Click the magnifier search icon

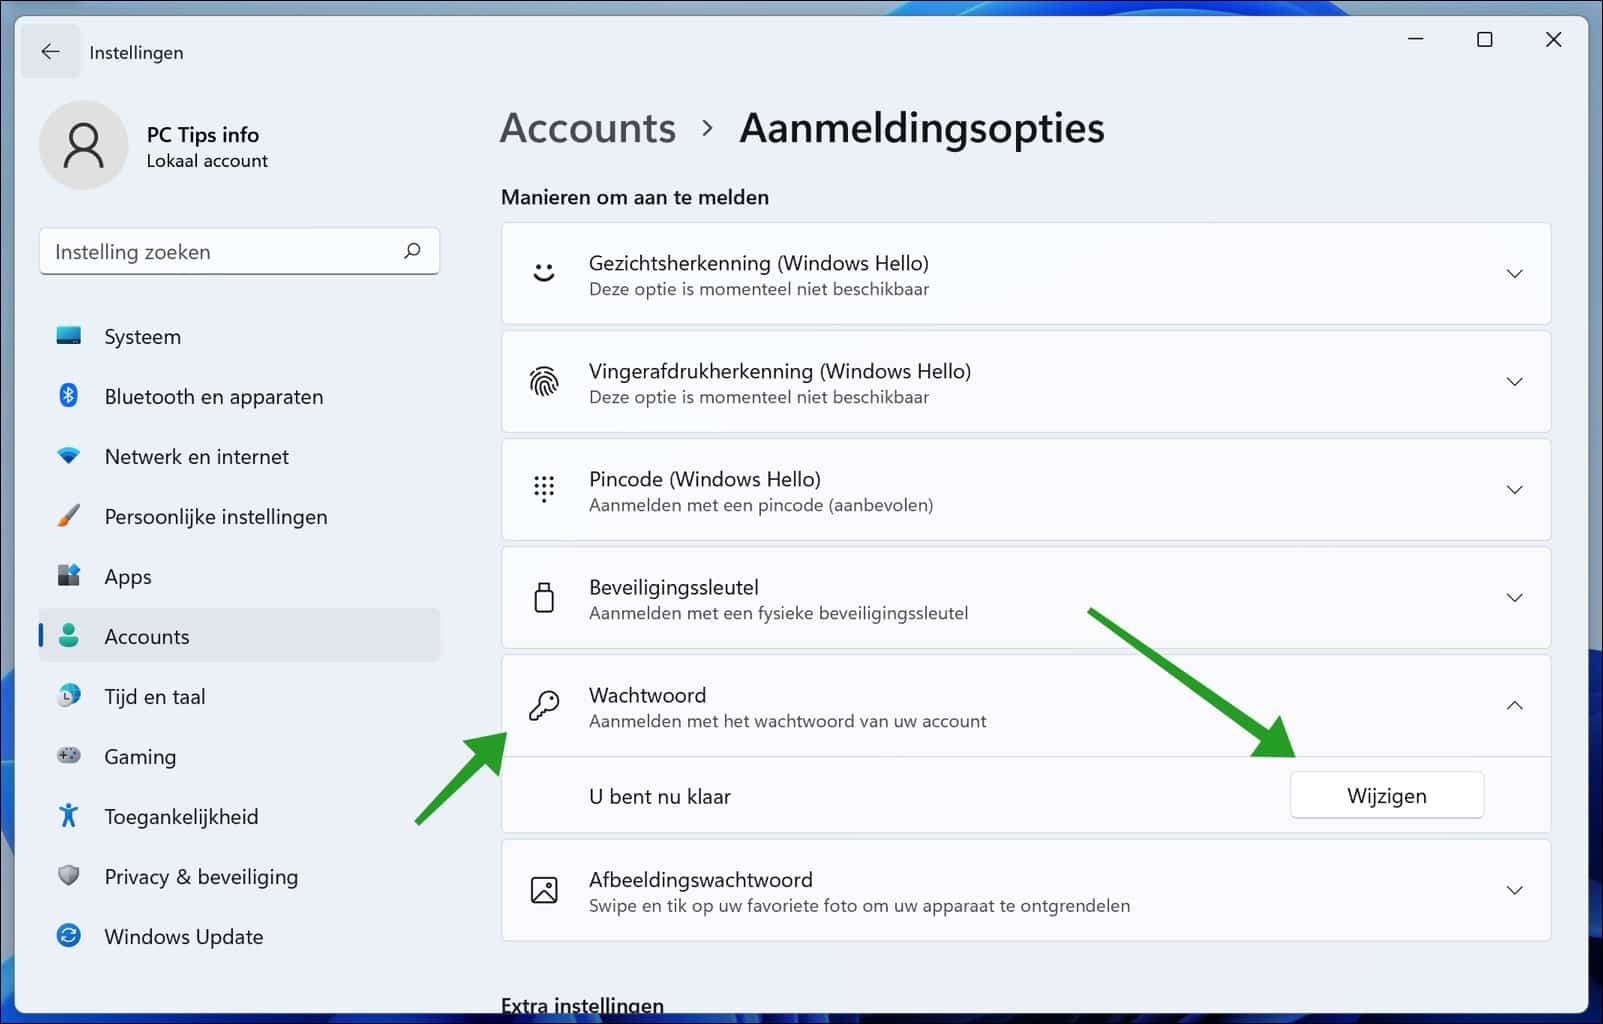pos(412,251)
